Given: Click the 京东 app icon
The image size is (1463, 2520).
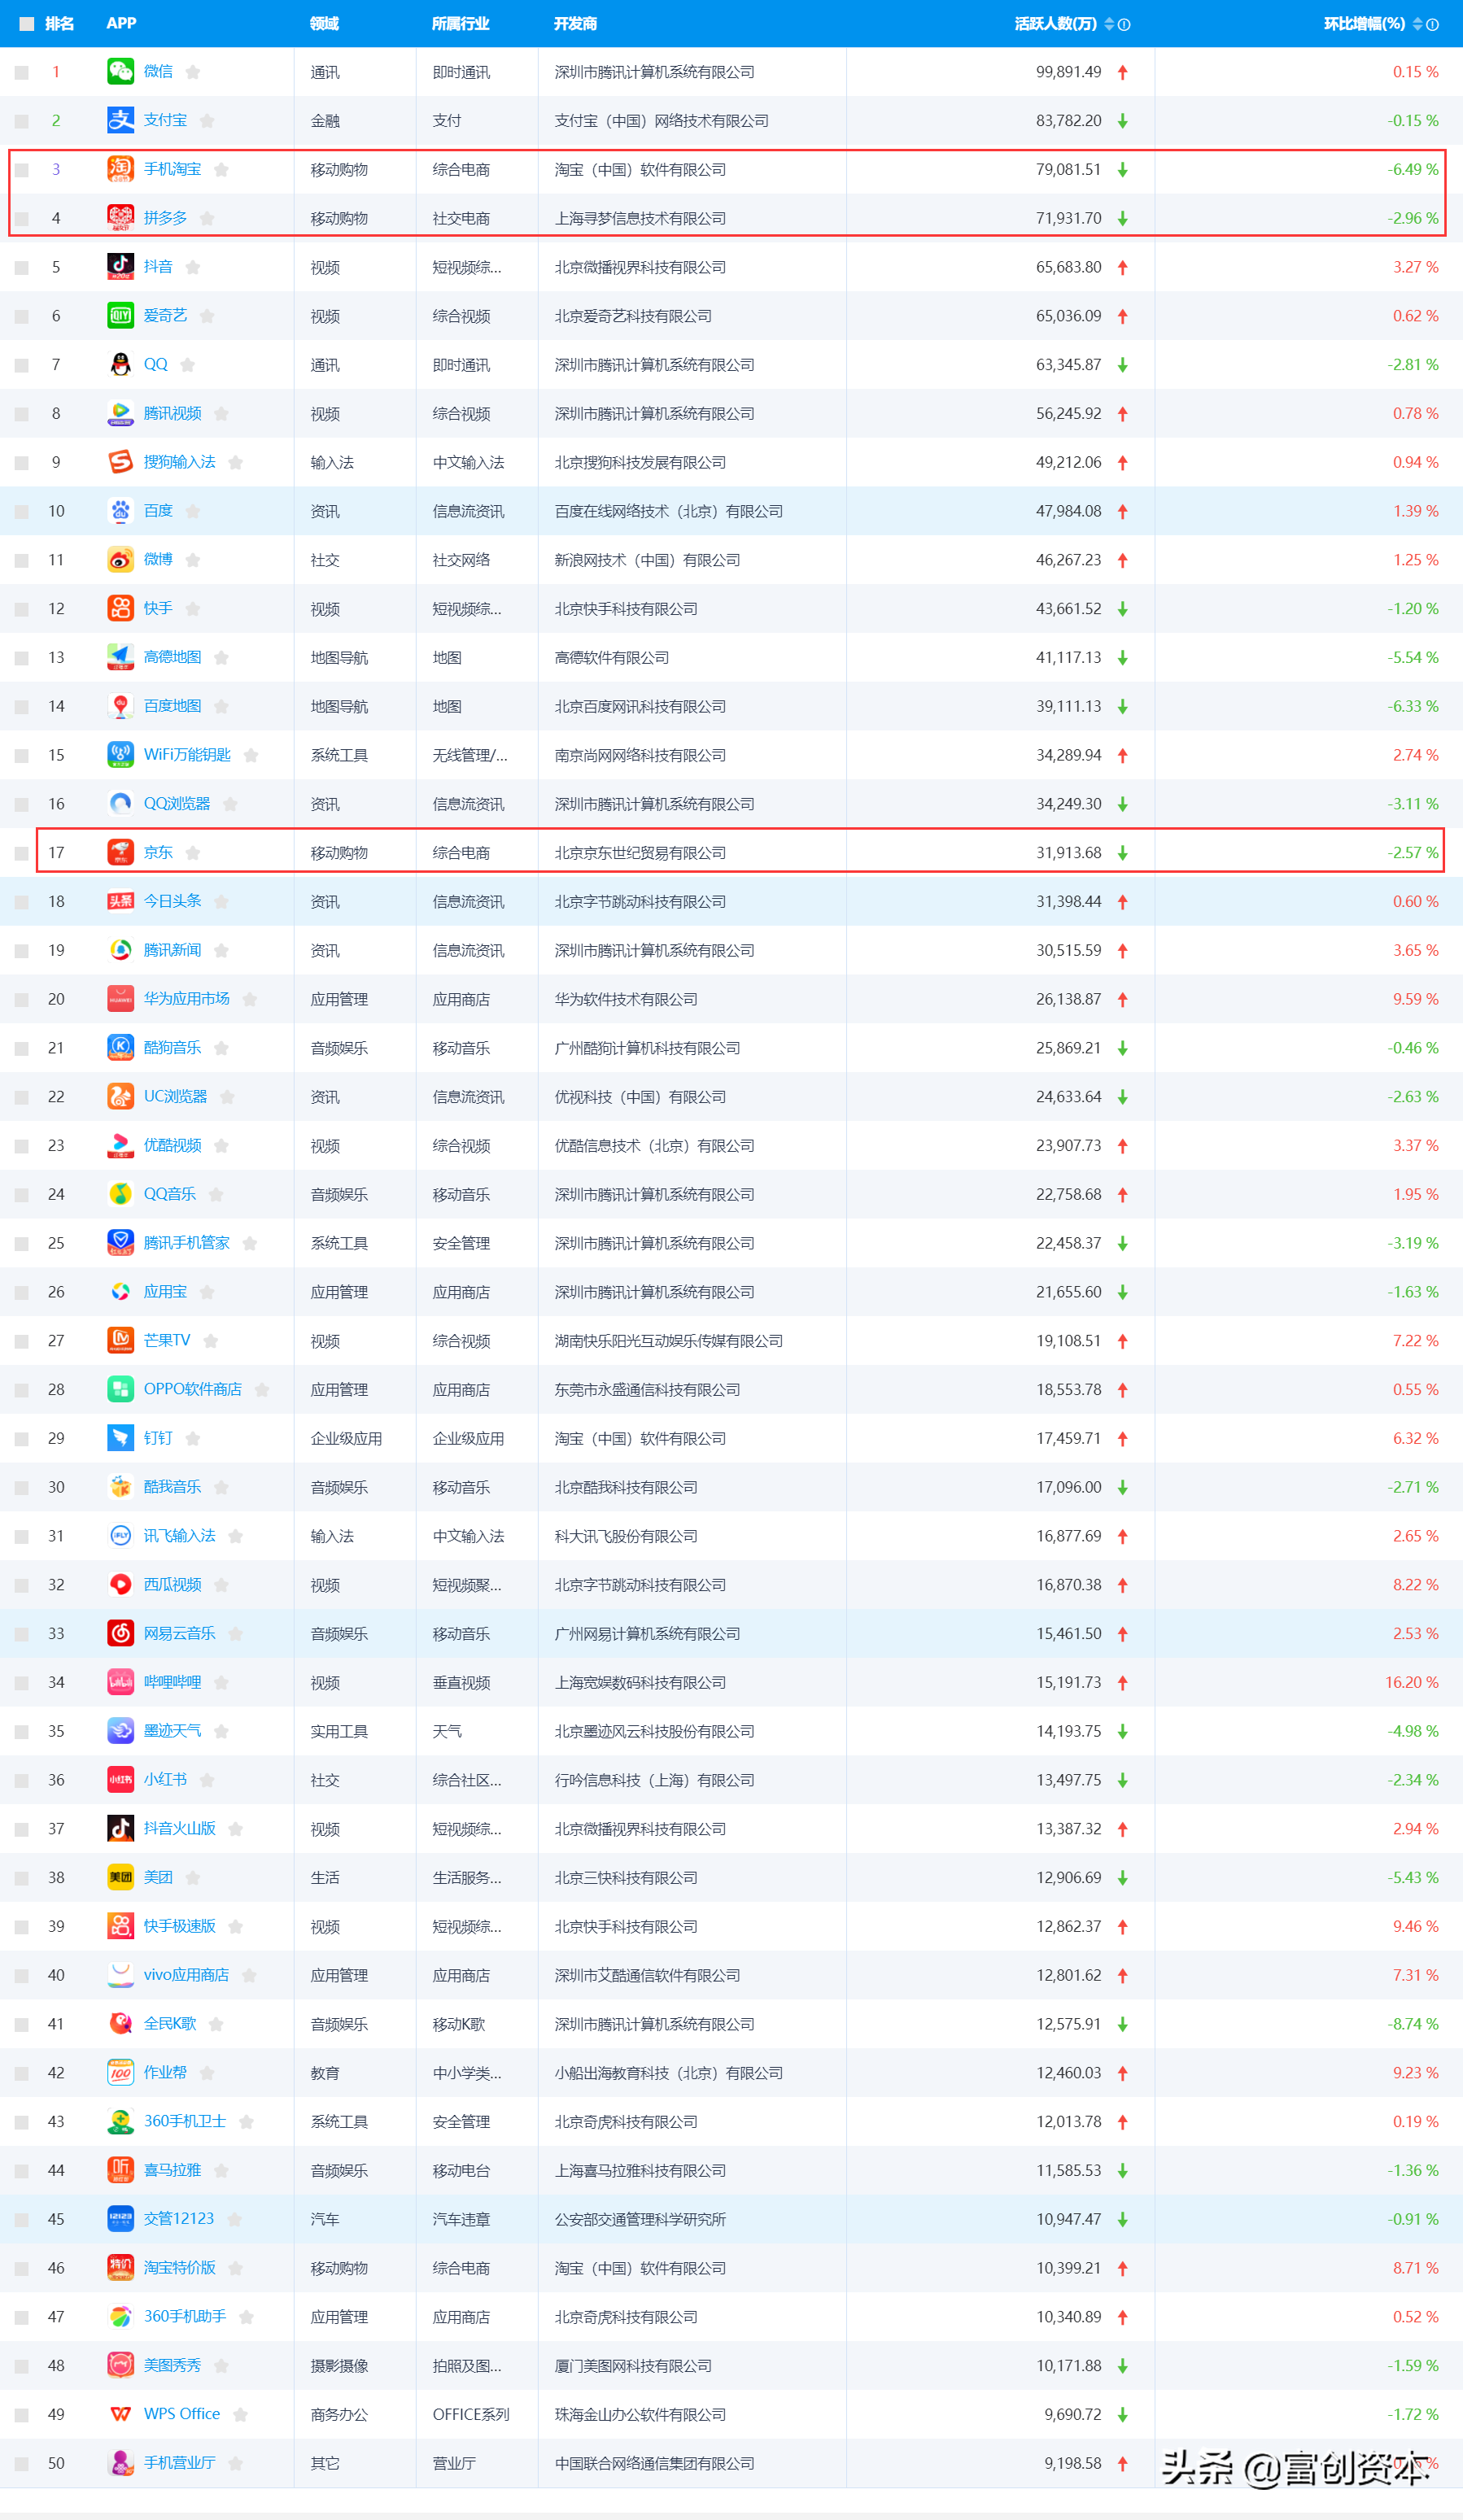Looking at the screenshot, I should (x=120, y=852).
